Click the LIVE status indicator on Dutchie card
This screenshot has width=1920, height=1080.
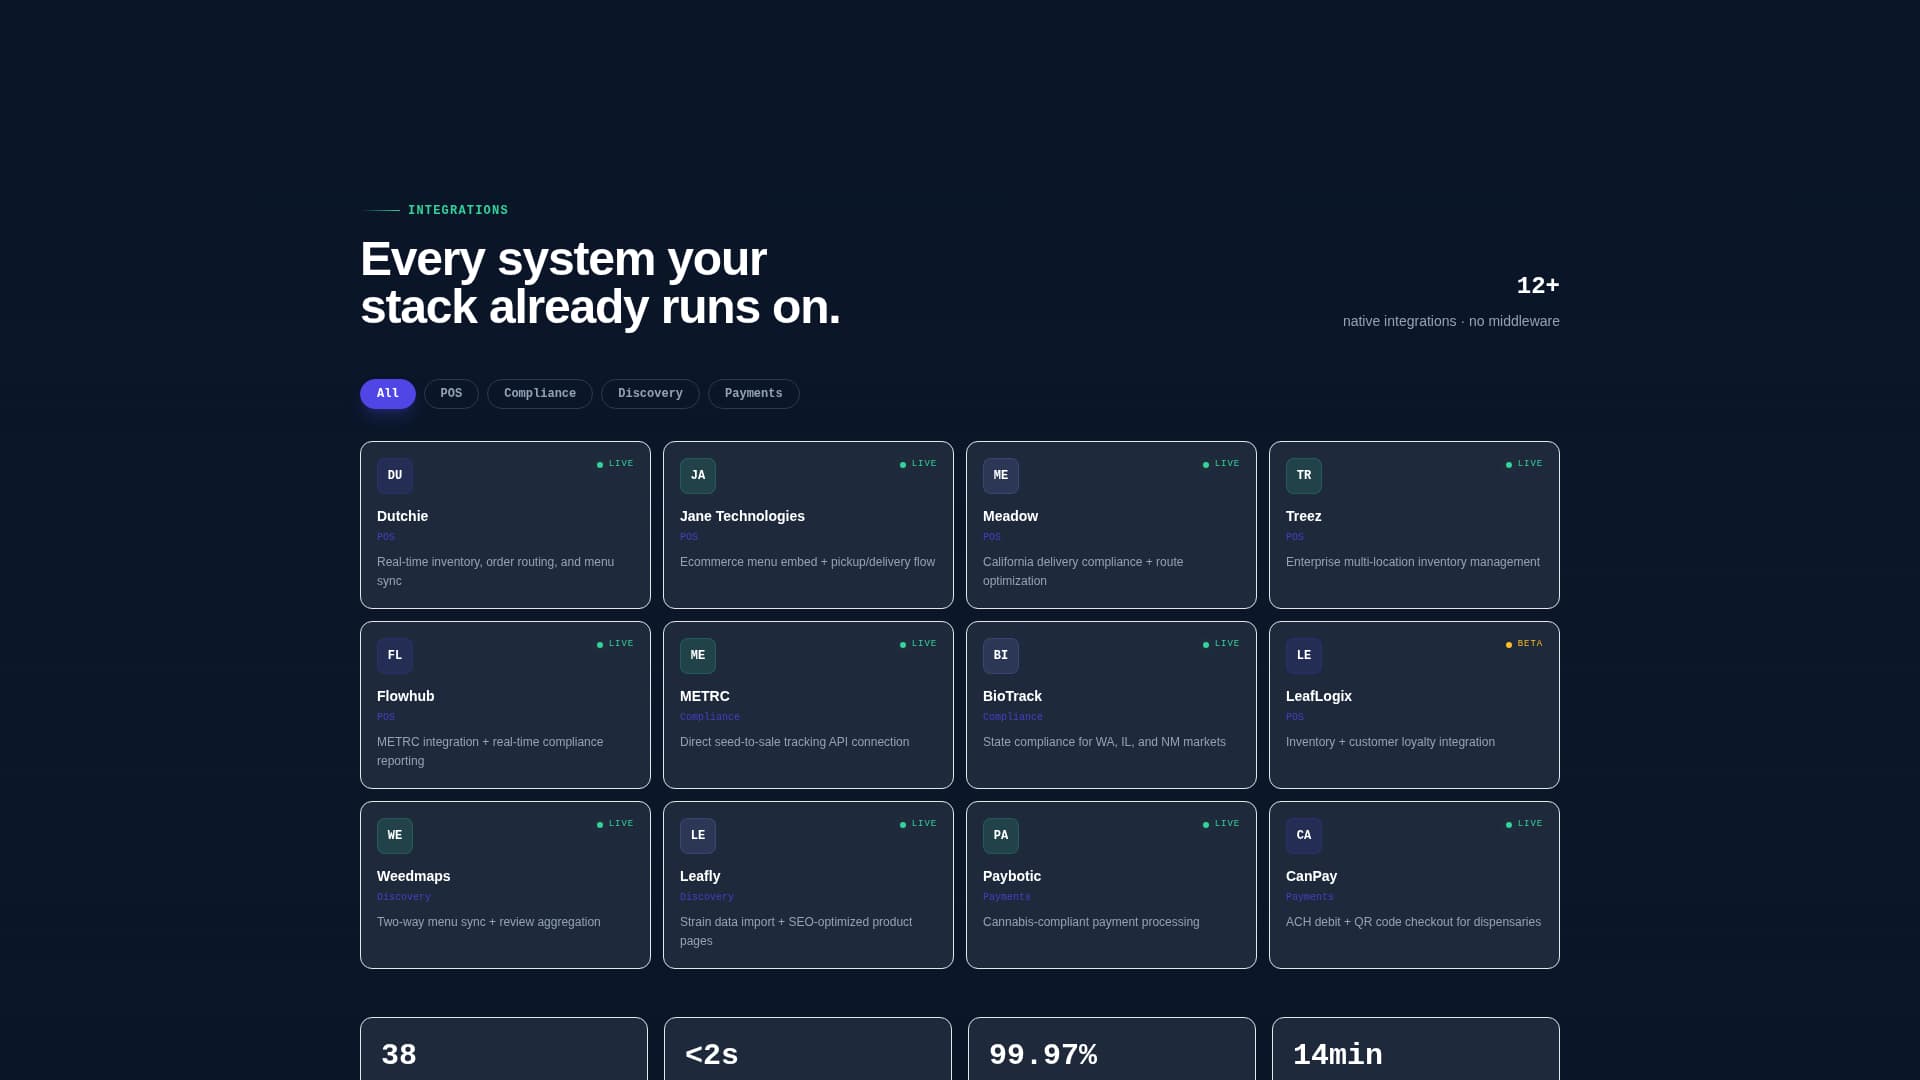click(x=615, y=464)
